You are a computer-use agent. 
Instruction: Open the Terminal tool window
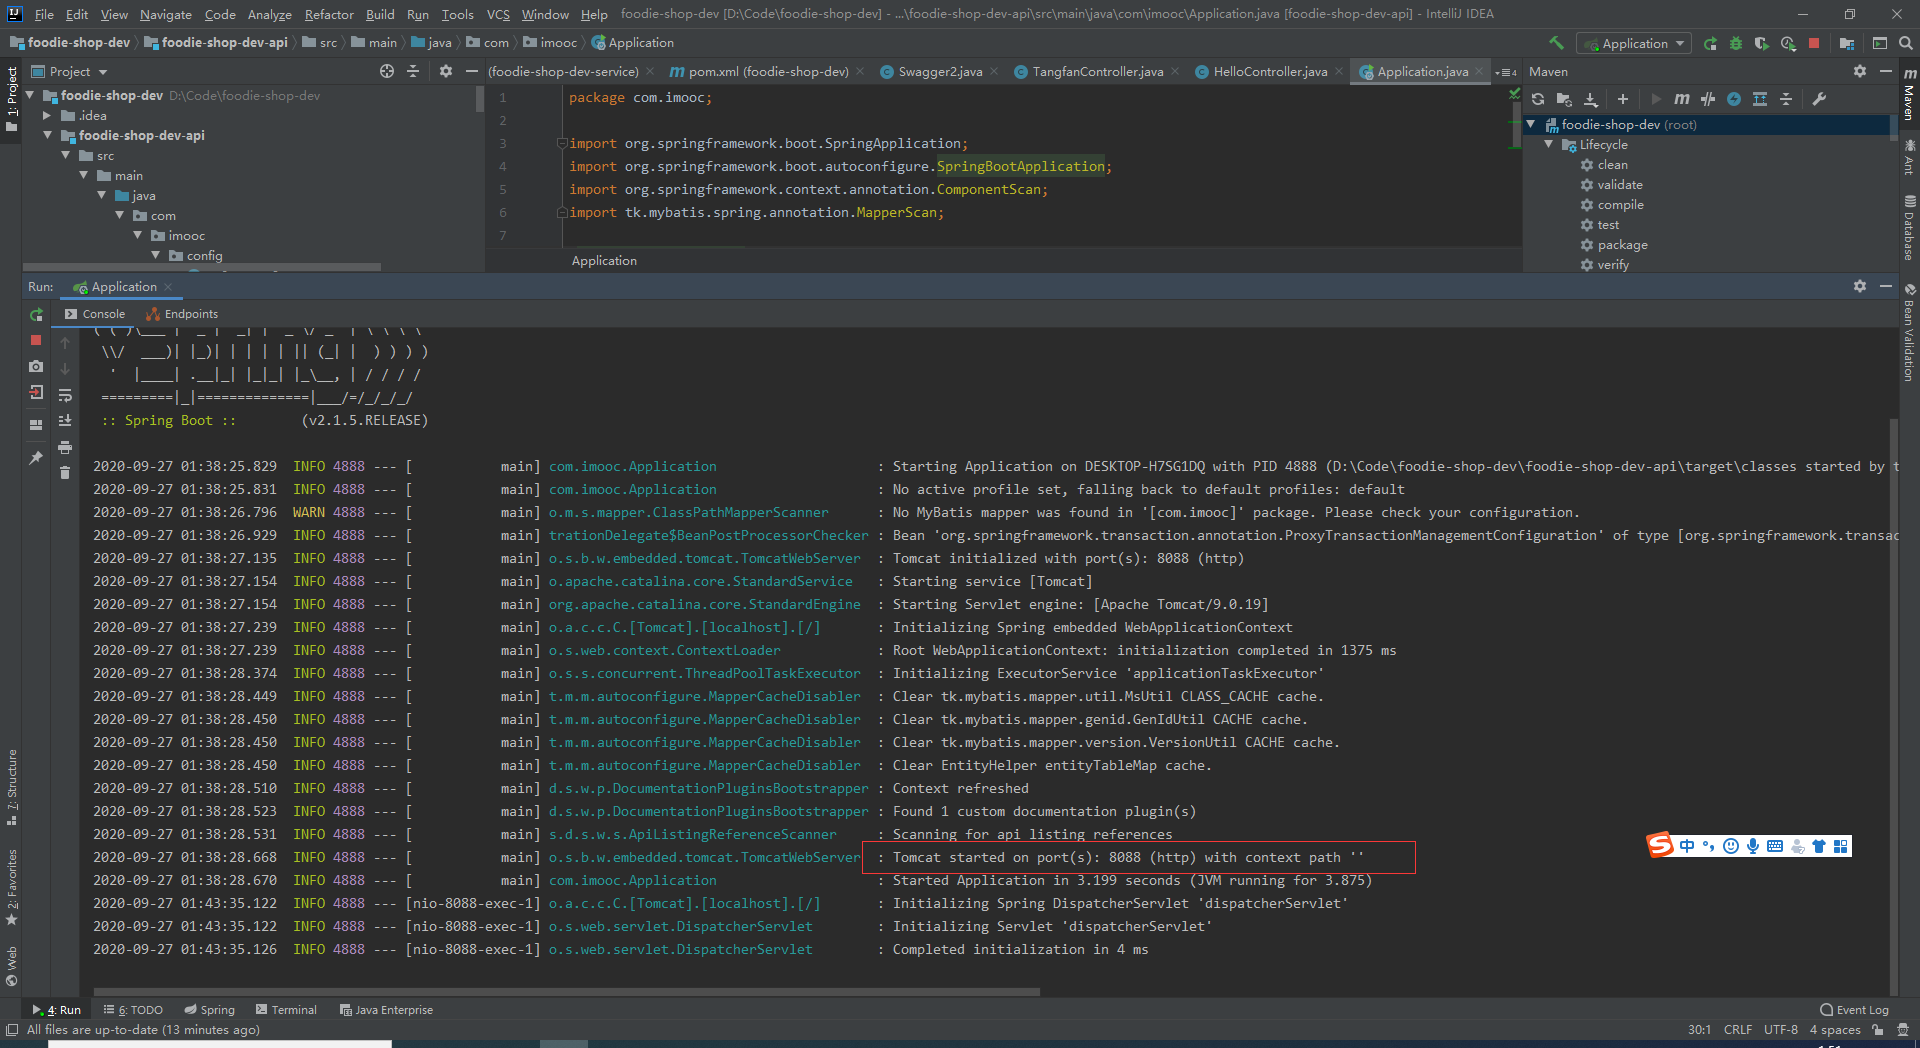(x=286, y=1010)
